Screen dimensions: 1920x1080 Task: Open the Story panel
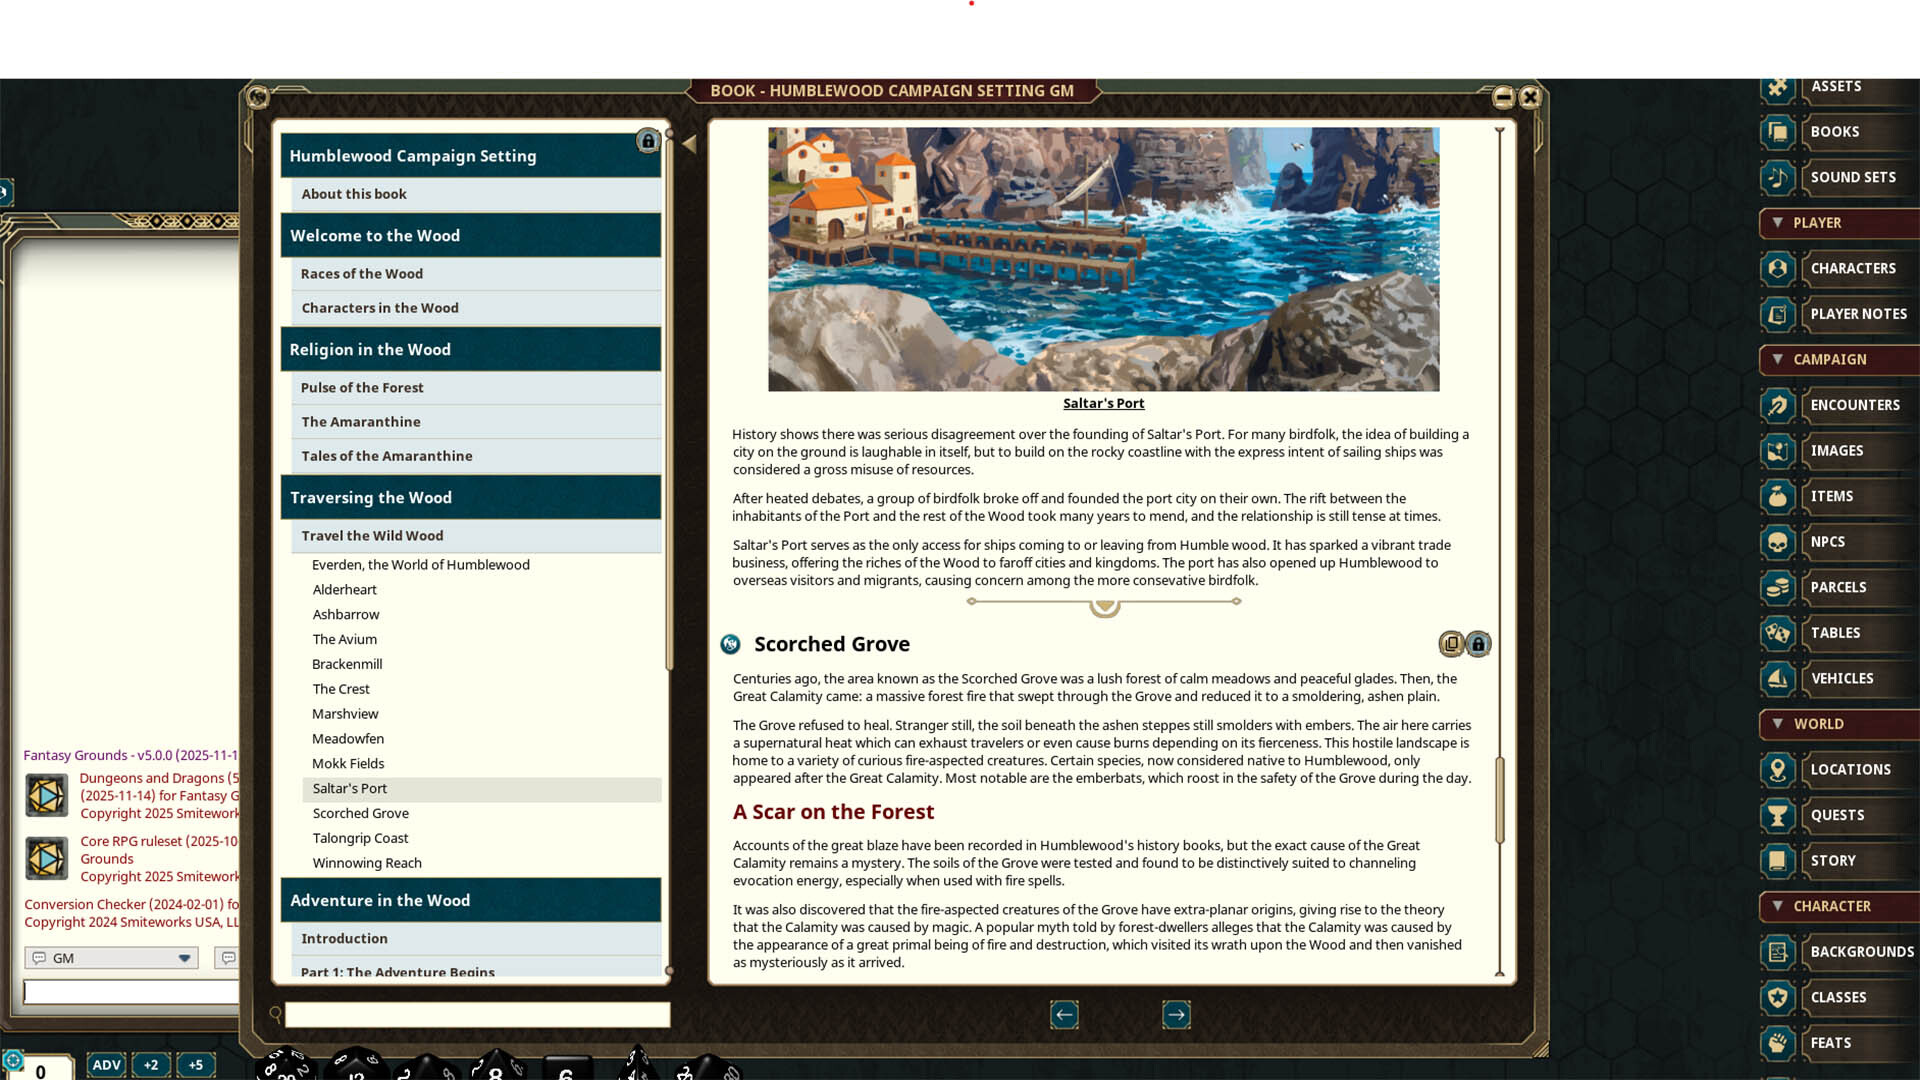click(1834, 860)
